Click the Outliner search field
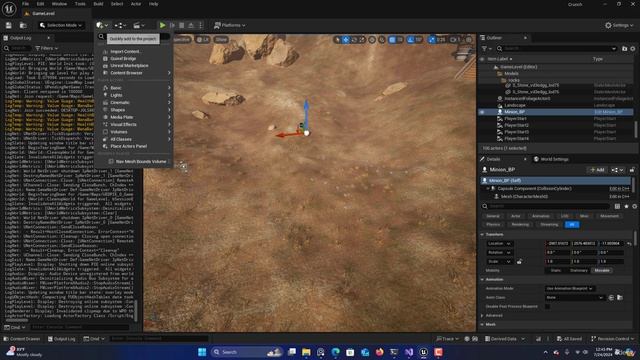The height and width of the screenshot is (360, 640). click(557, 49)
